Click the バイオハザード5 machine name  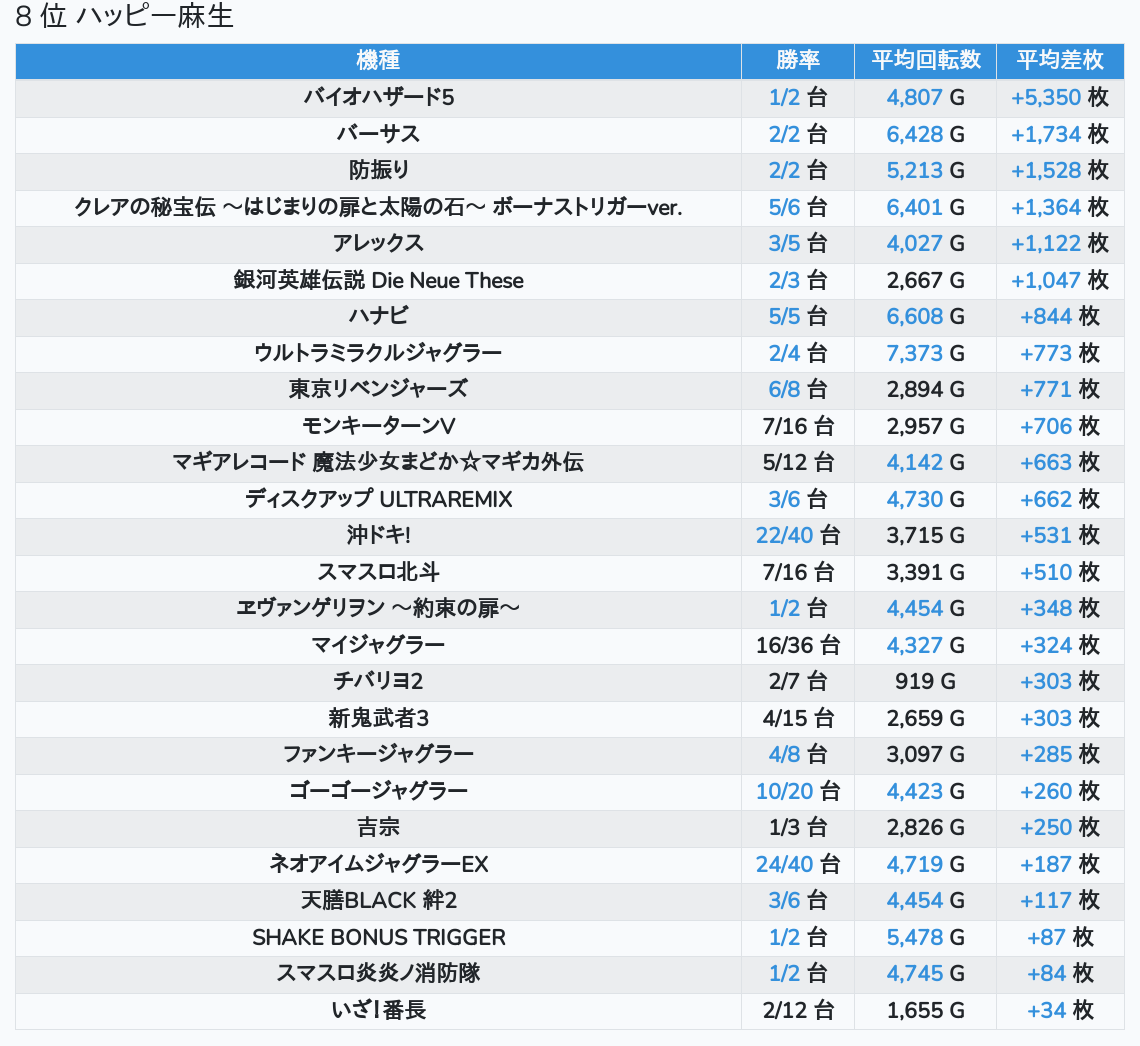click(x=378, y=97)
